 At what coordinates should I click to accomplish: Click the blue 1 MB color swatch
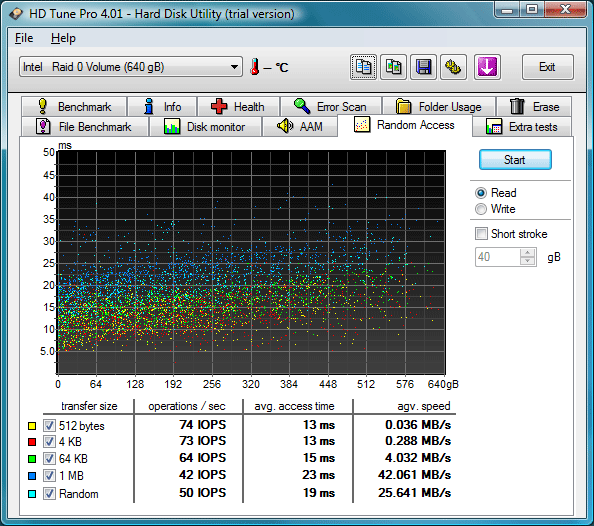pyautogui.click(x=32, y=476)
